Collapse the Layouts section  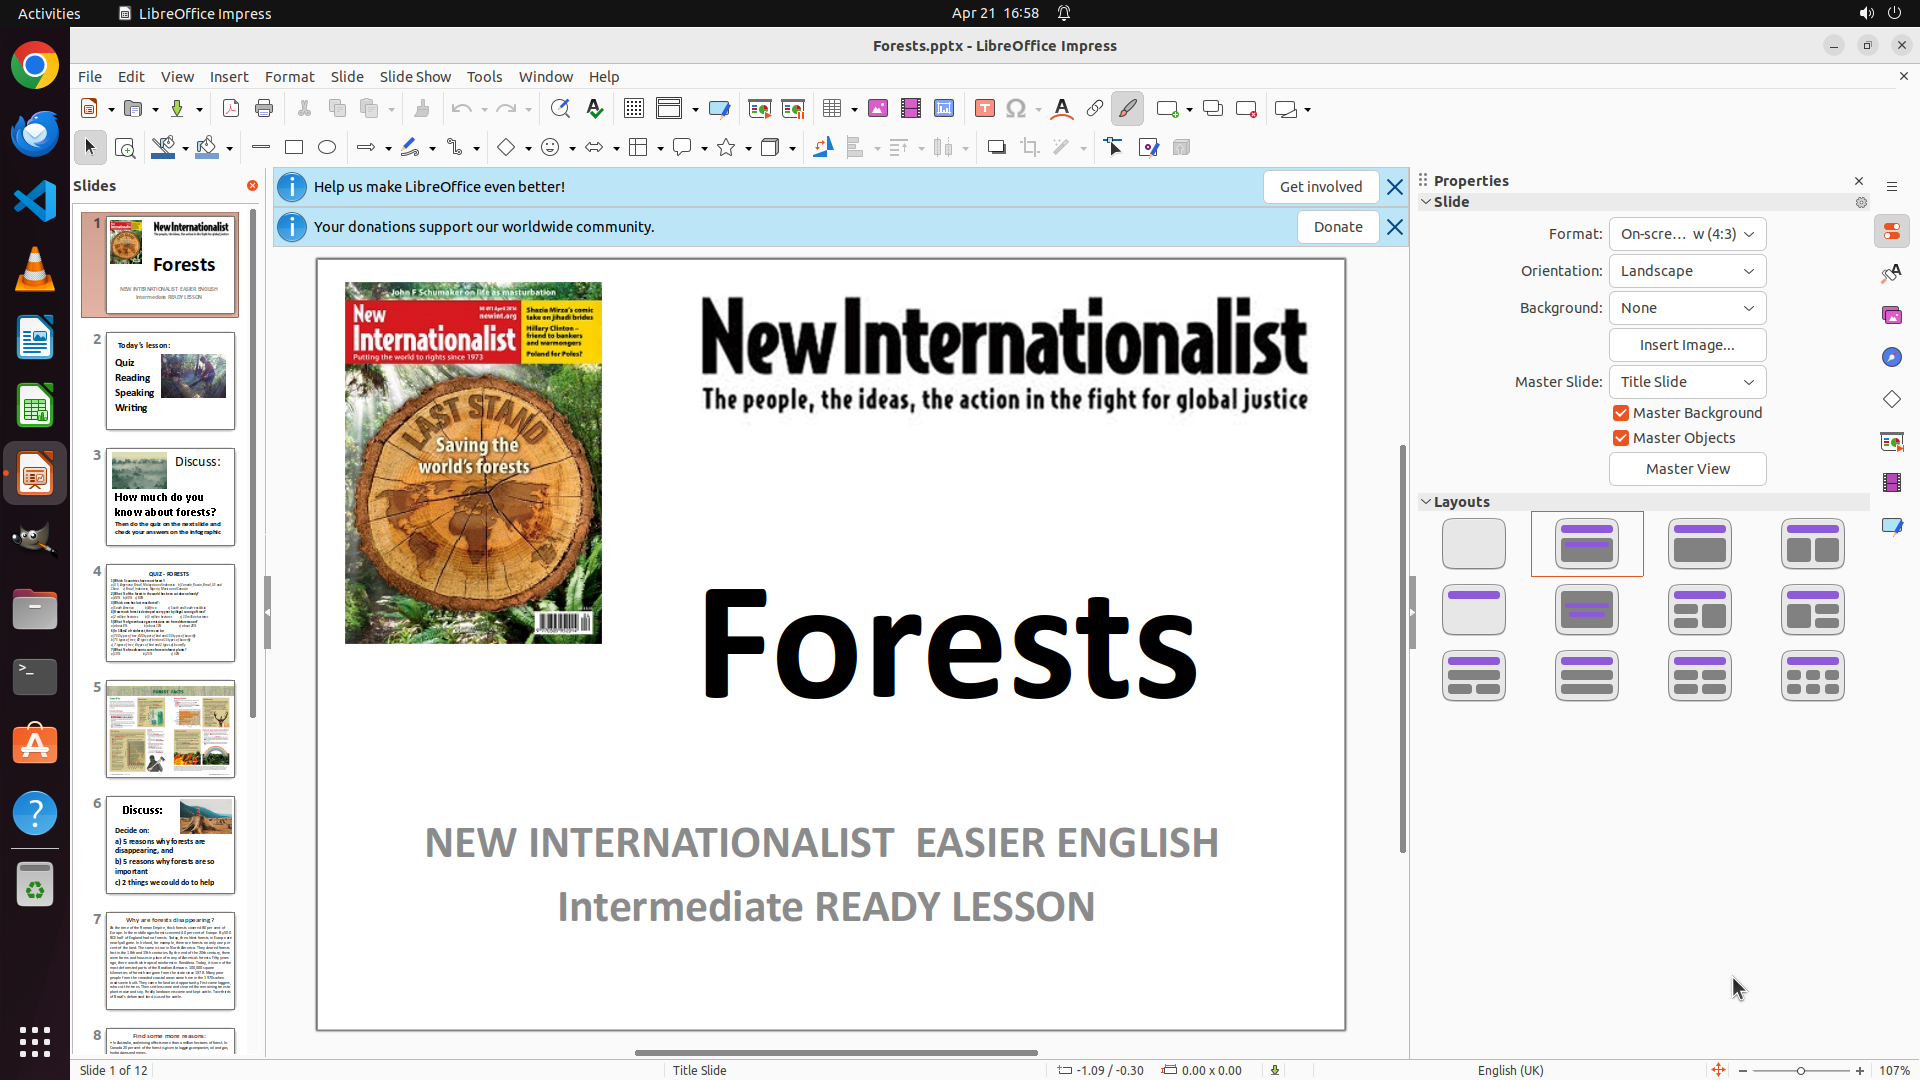click(1426, 502)
